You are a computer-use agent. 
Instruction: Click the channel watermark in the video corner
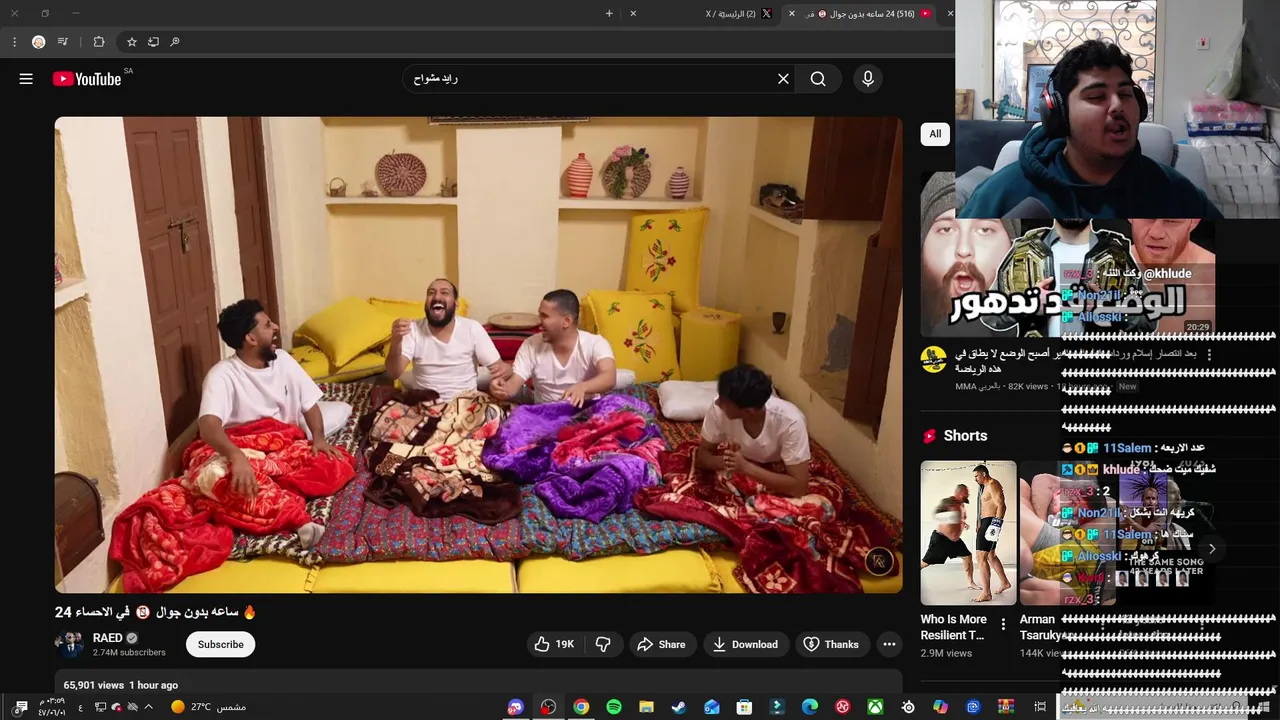pos(878,562)
